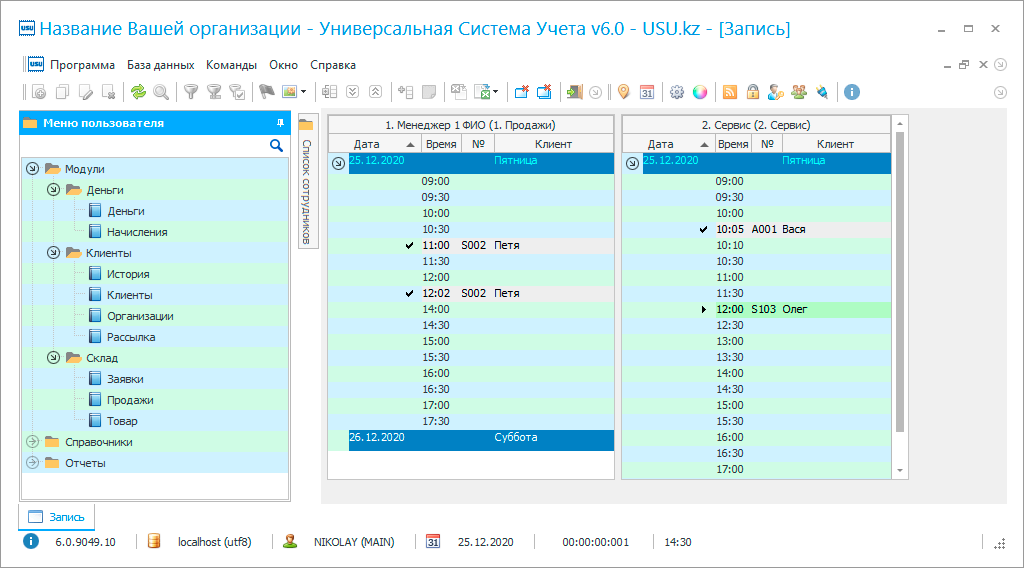
Task: Click the Edit record pencil icon
Action: [x=86, y=92]
